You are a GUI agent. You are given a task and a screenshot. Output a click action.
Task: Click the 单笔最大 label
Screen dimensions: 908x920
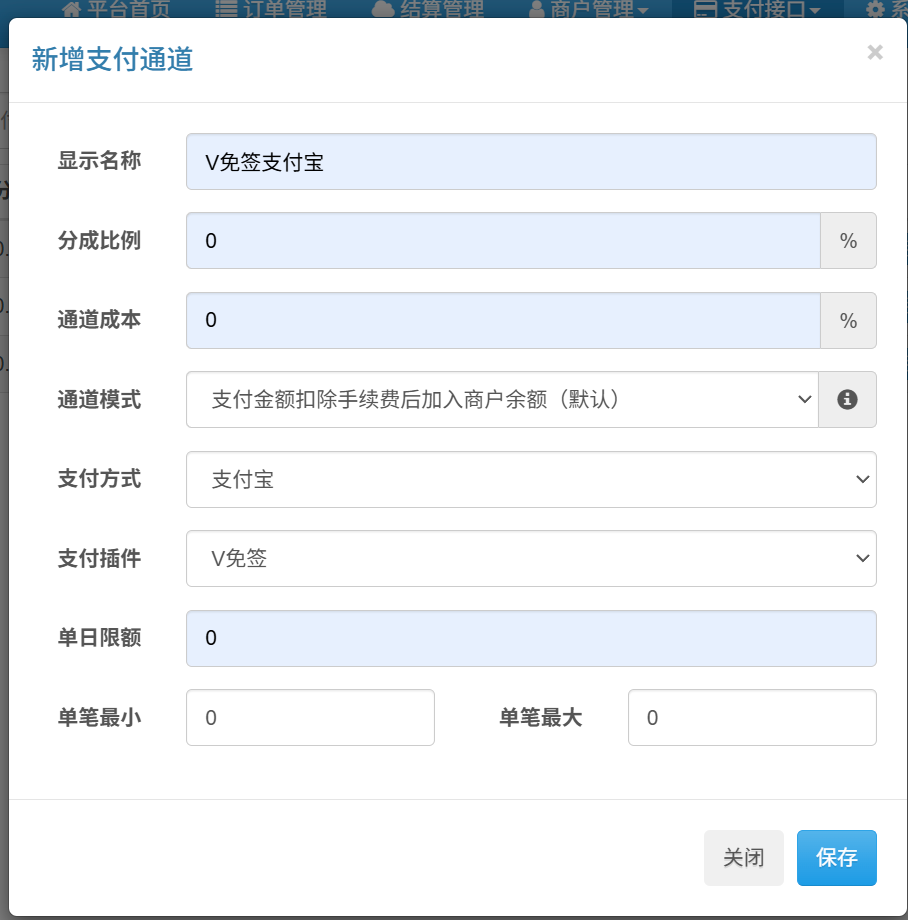[540, 718]
